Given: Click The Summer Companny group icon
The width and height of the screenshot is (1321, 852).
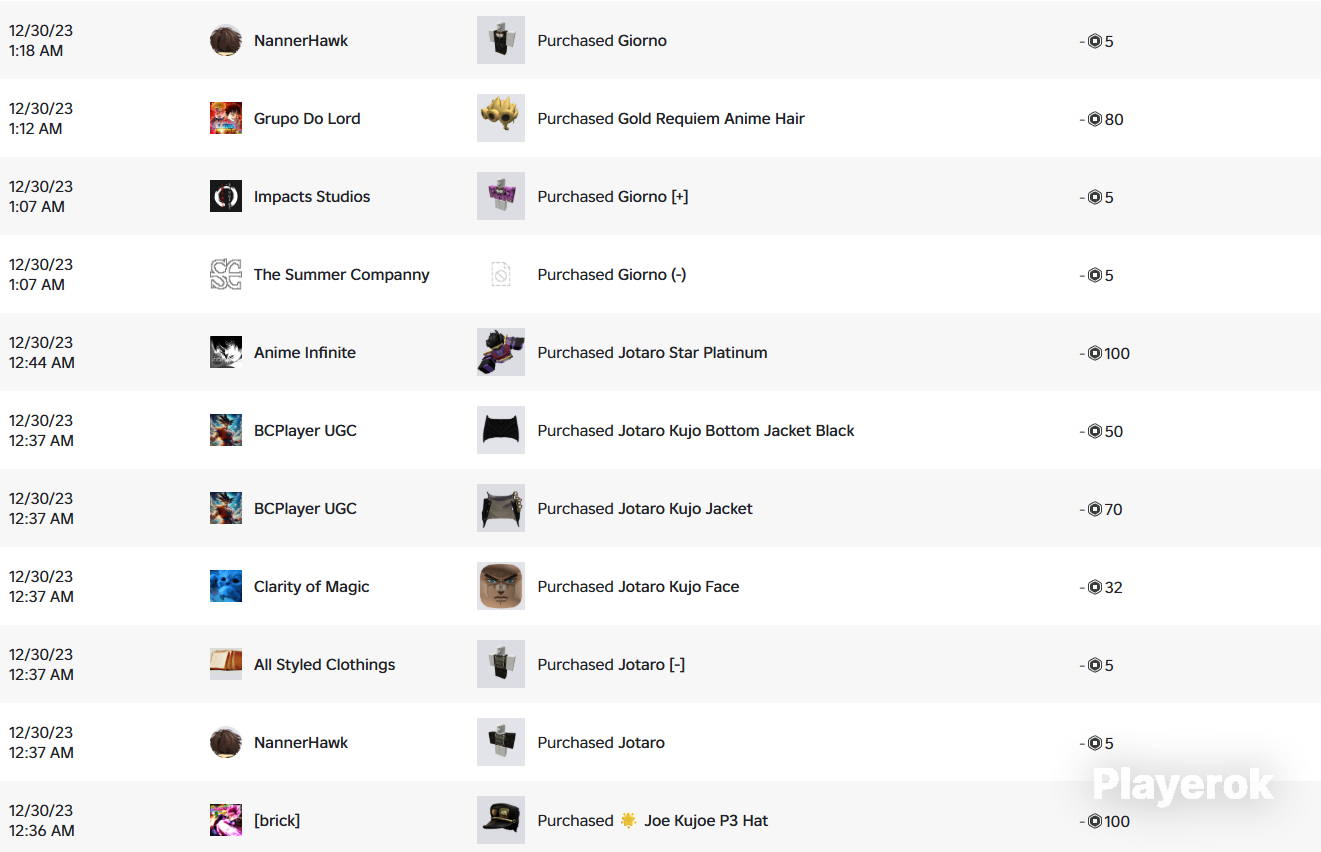Looking at the screenshot, I should pos(226,274).
